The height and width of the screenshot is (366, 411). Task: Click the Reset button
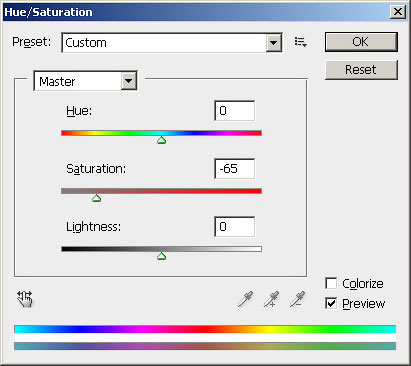[x=361, y=70]
